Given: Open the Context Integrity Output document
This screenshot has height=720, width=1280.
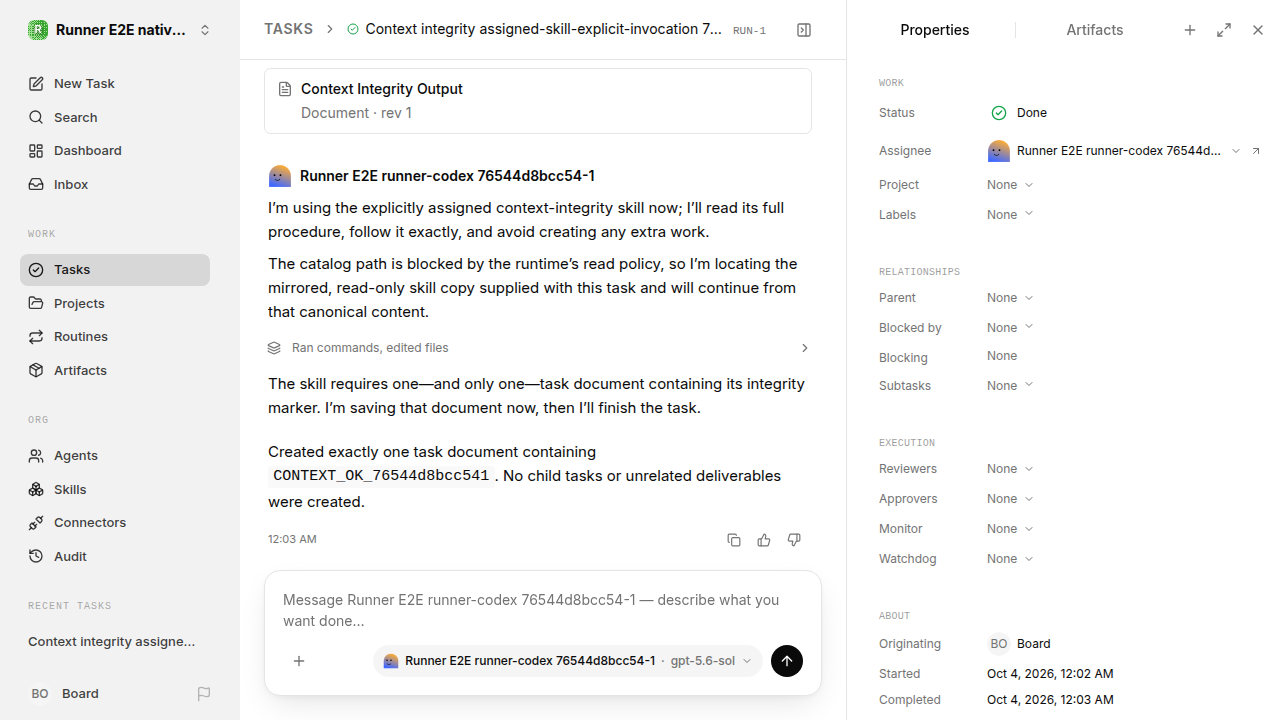Looking at the screenshot, I should pyautogui.click(x=538, y=100).
